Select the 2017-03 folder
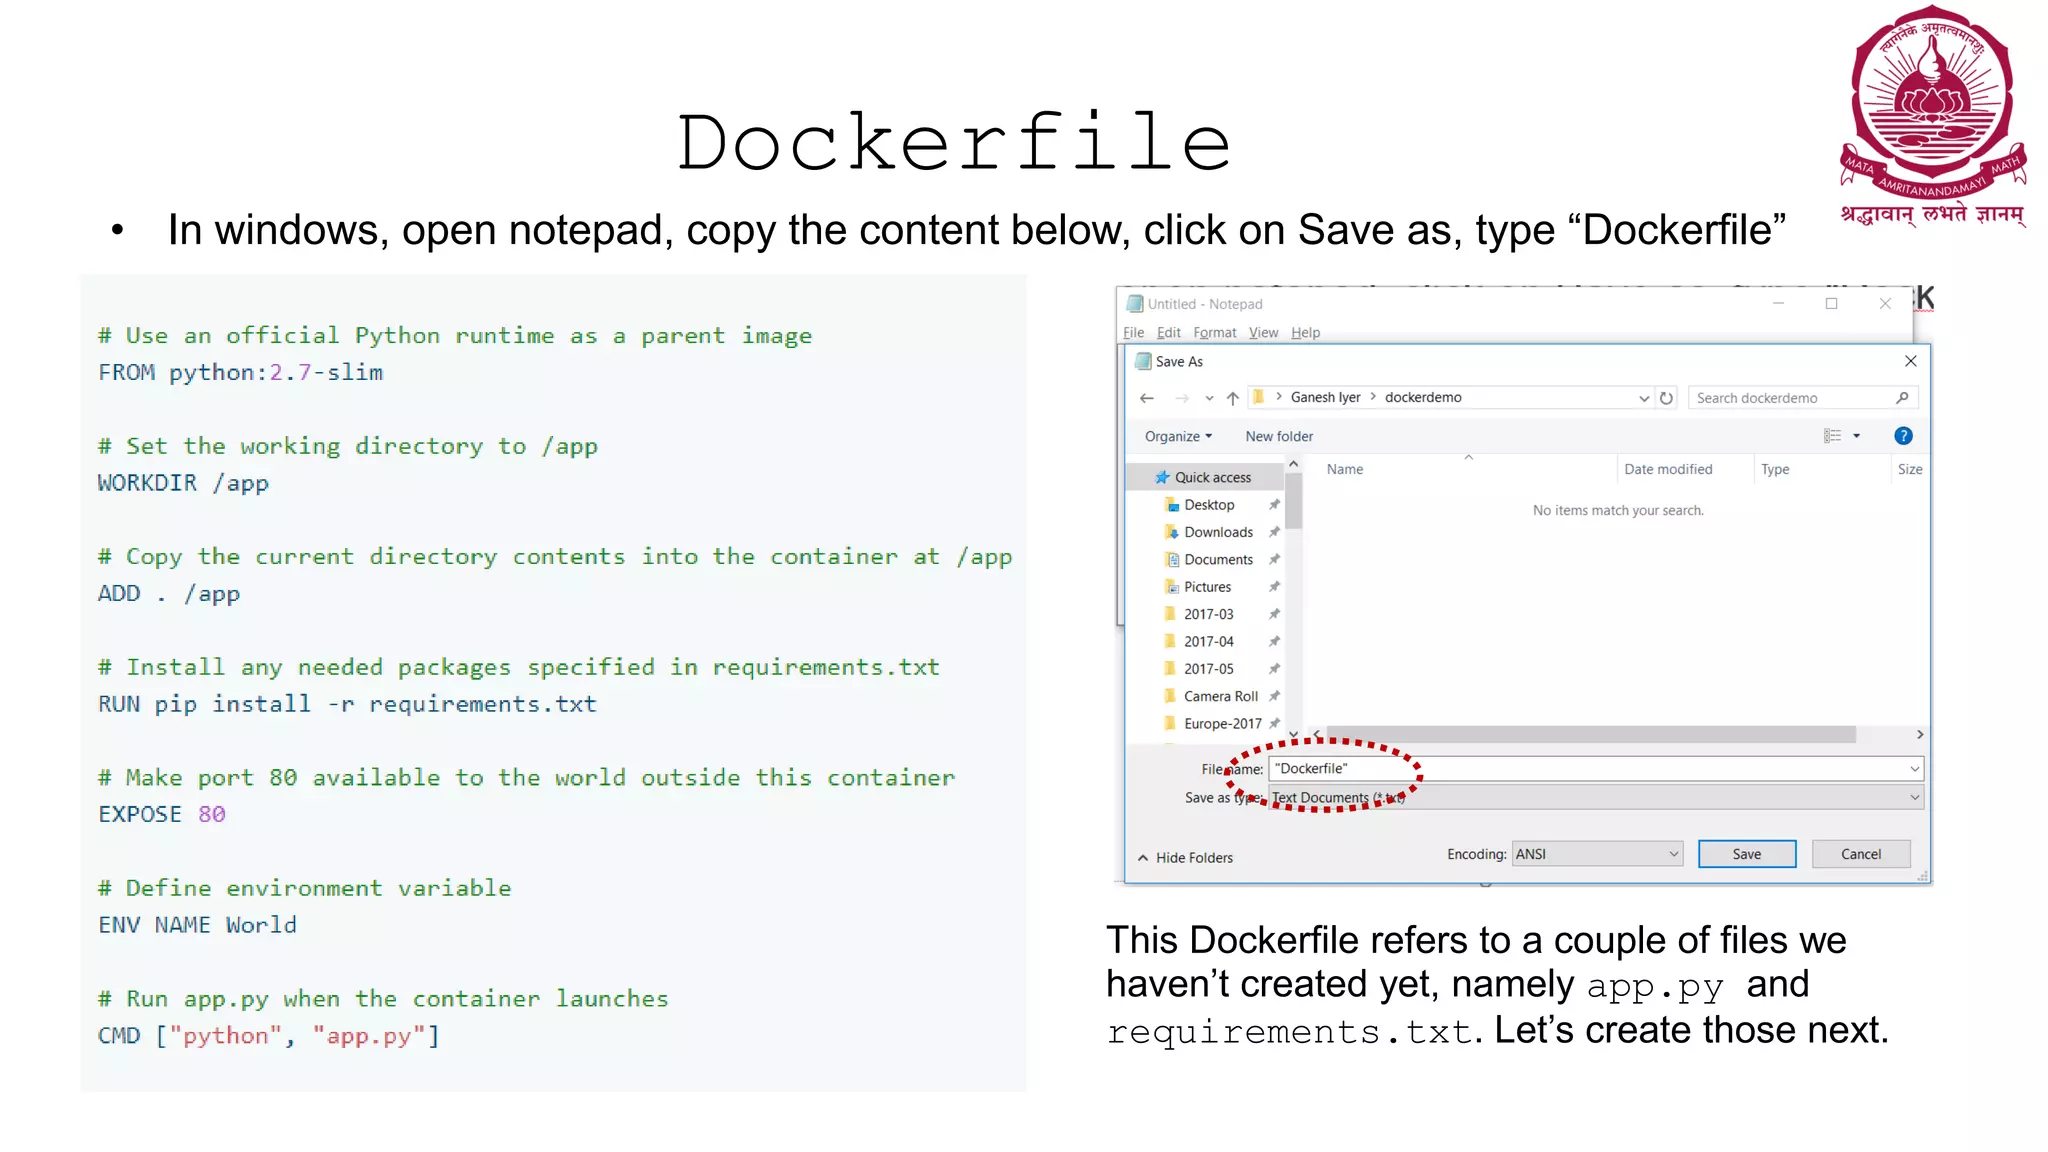The image size is (2048, 1152). (1208, 614)
